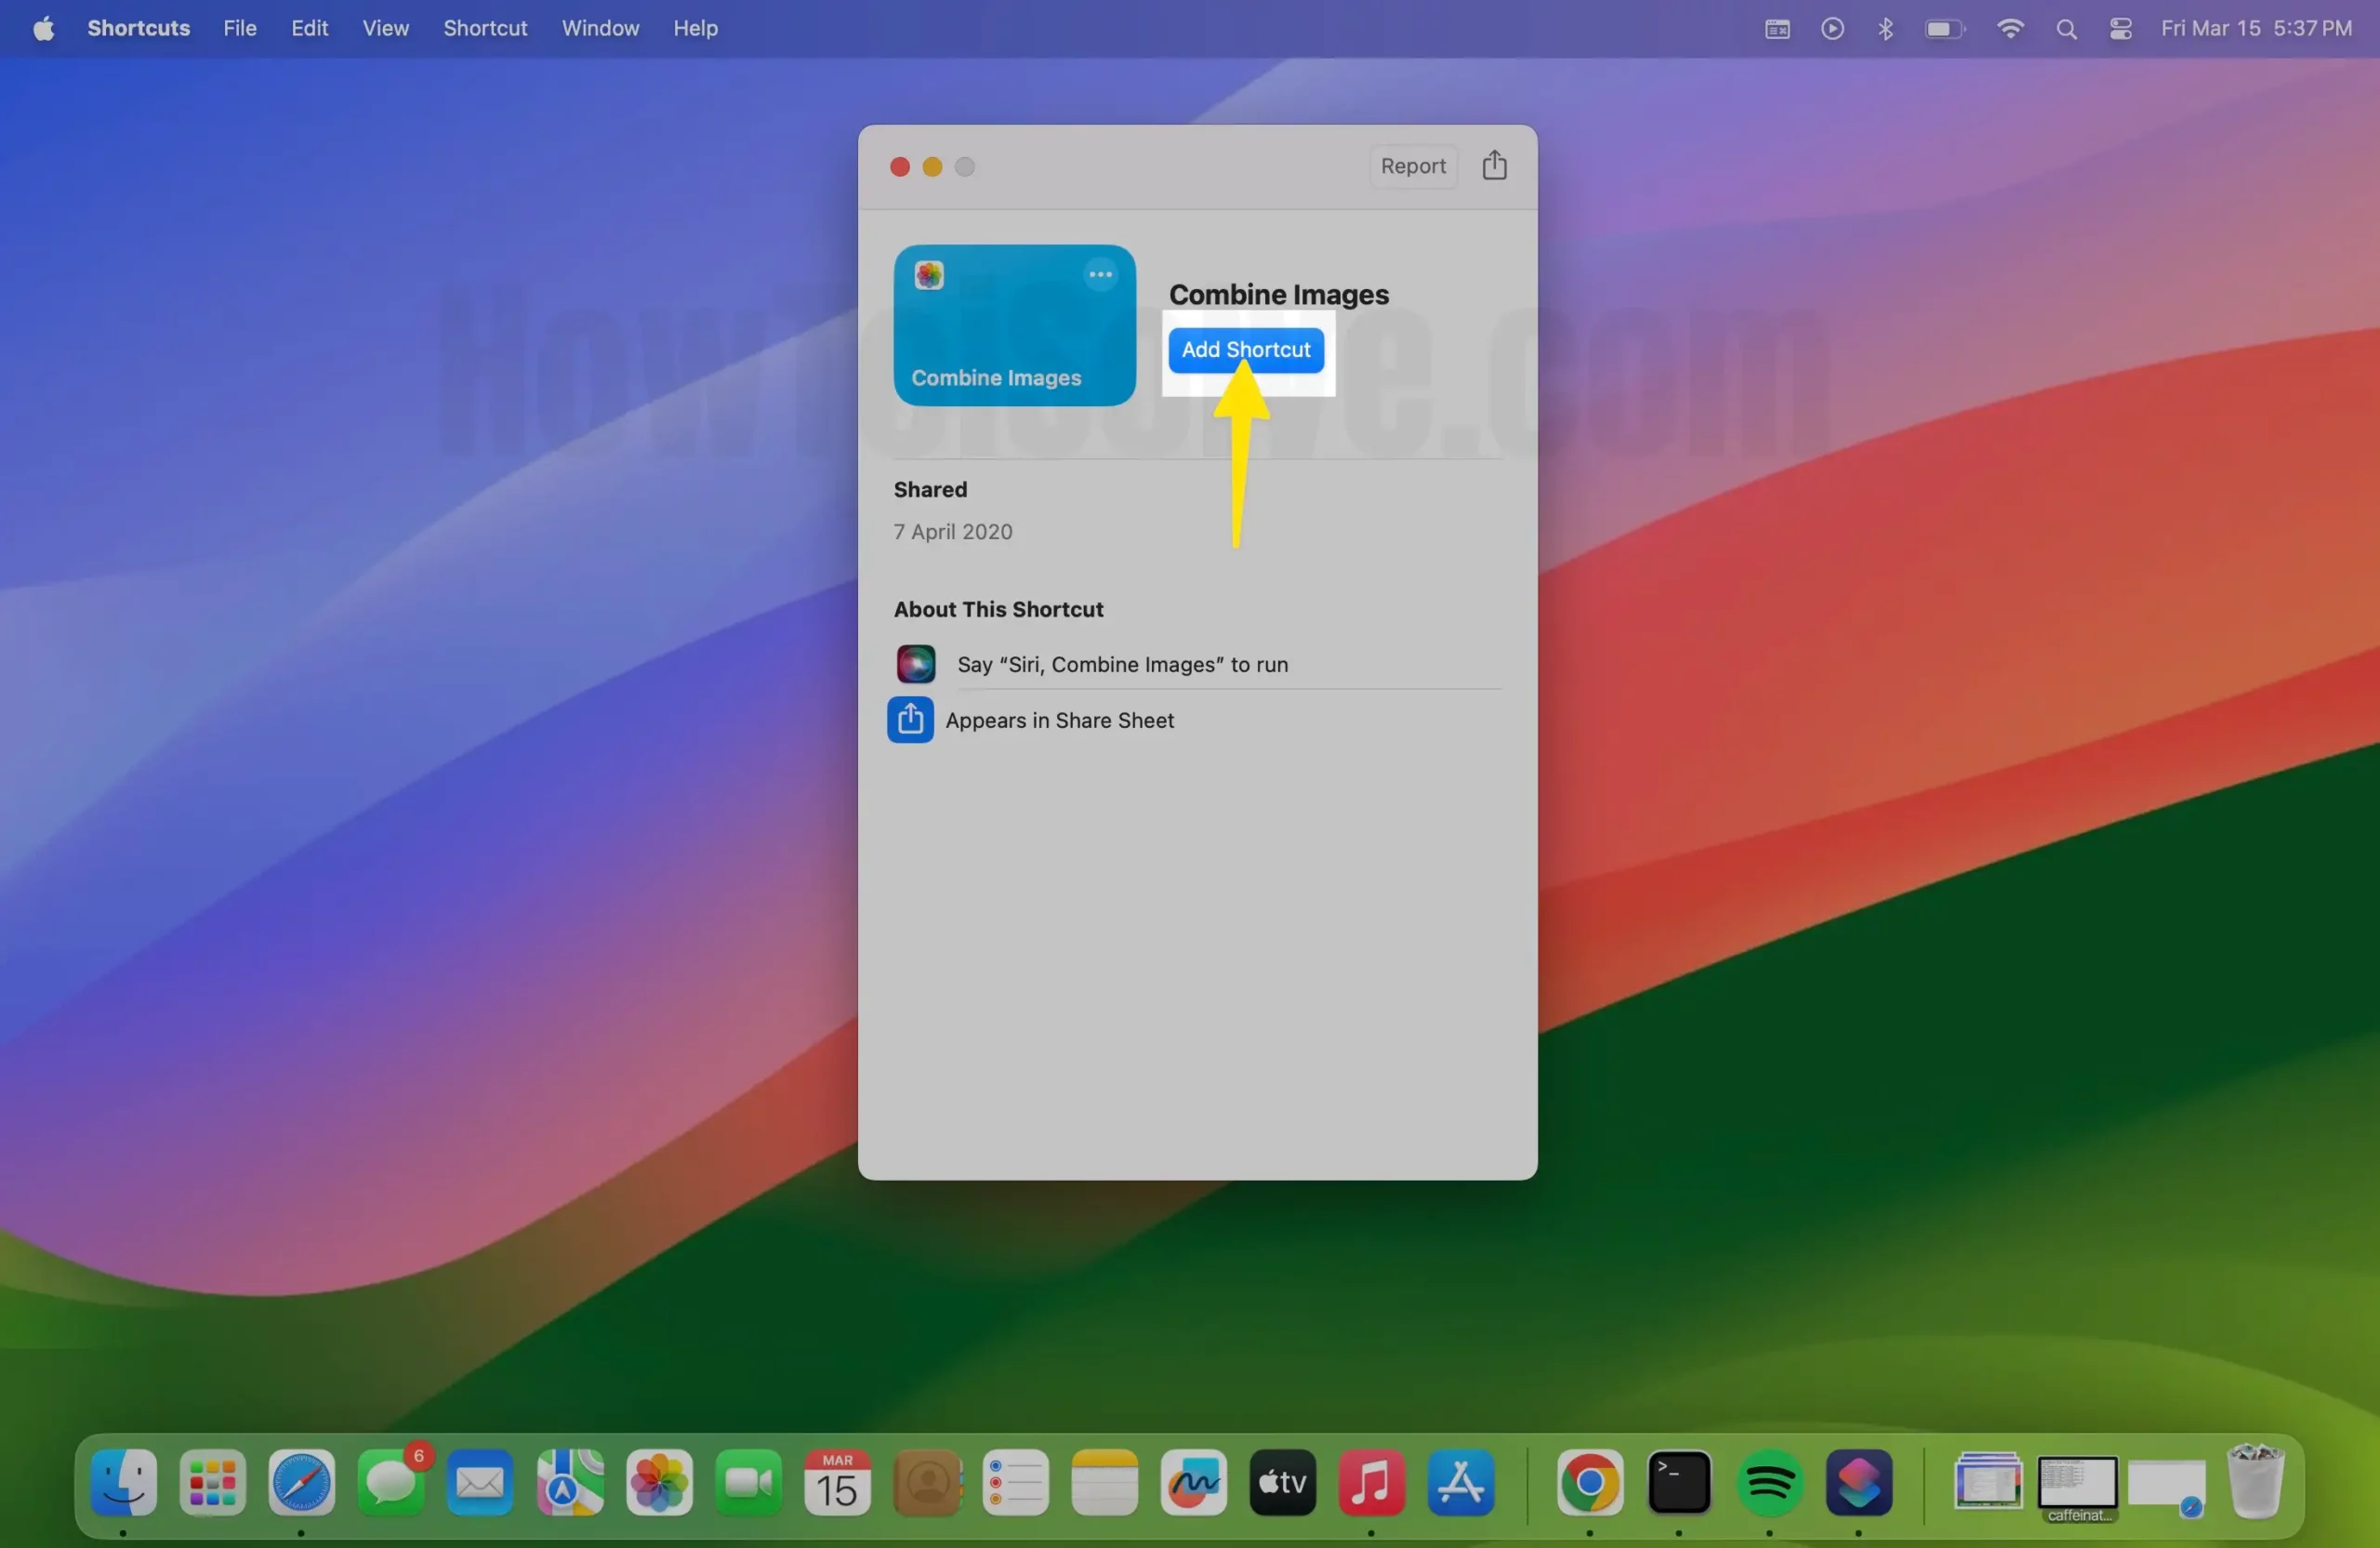Open Mail from the Dock

480,1481
